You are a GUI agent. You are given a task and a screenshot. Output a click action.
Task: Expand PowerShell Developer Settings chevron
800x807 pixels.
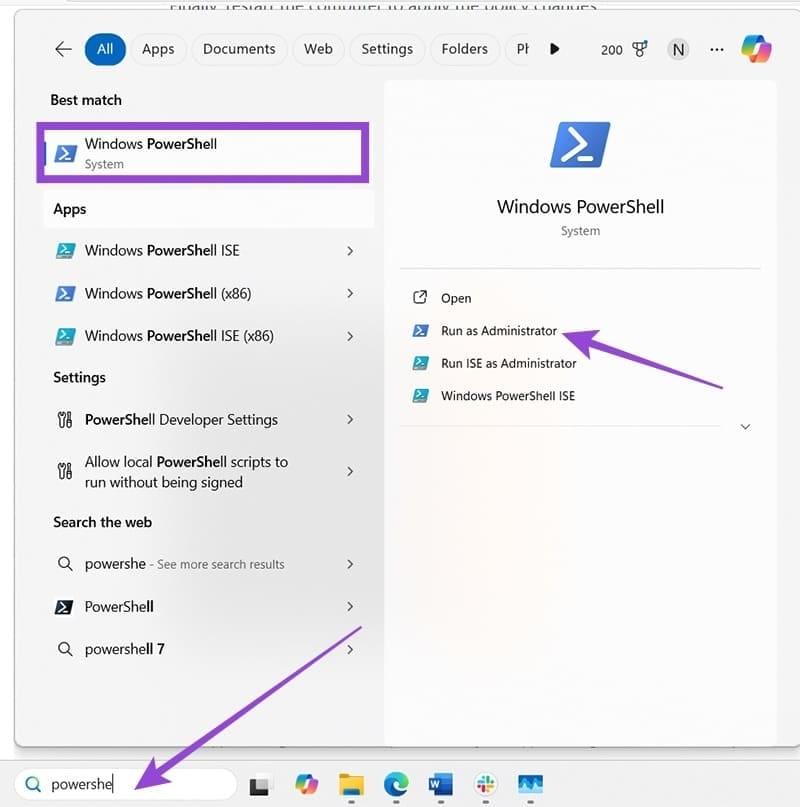pos(350,419)
